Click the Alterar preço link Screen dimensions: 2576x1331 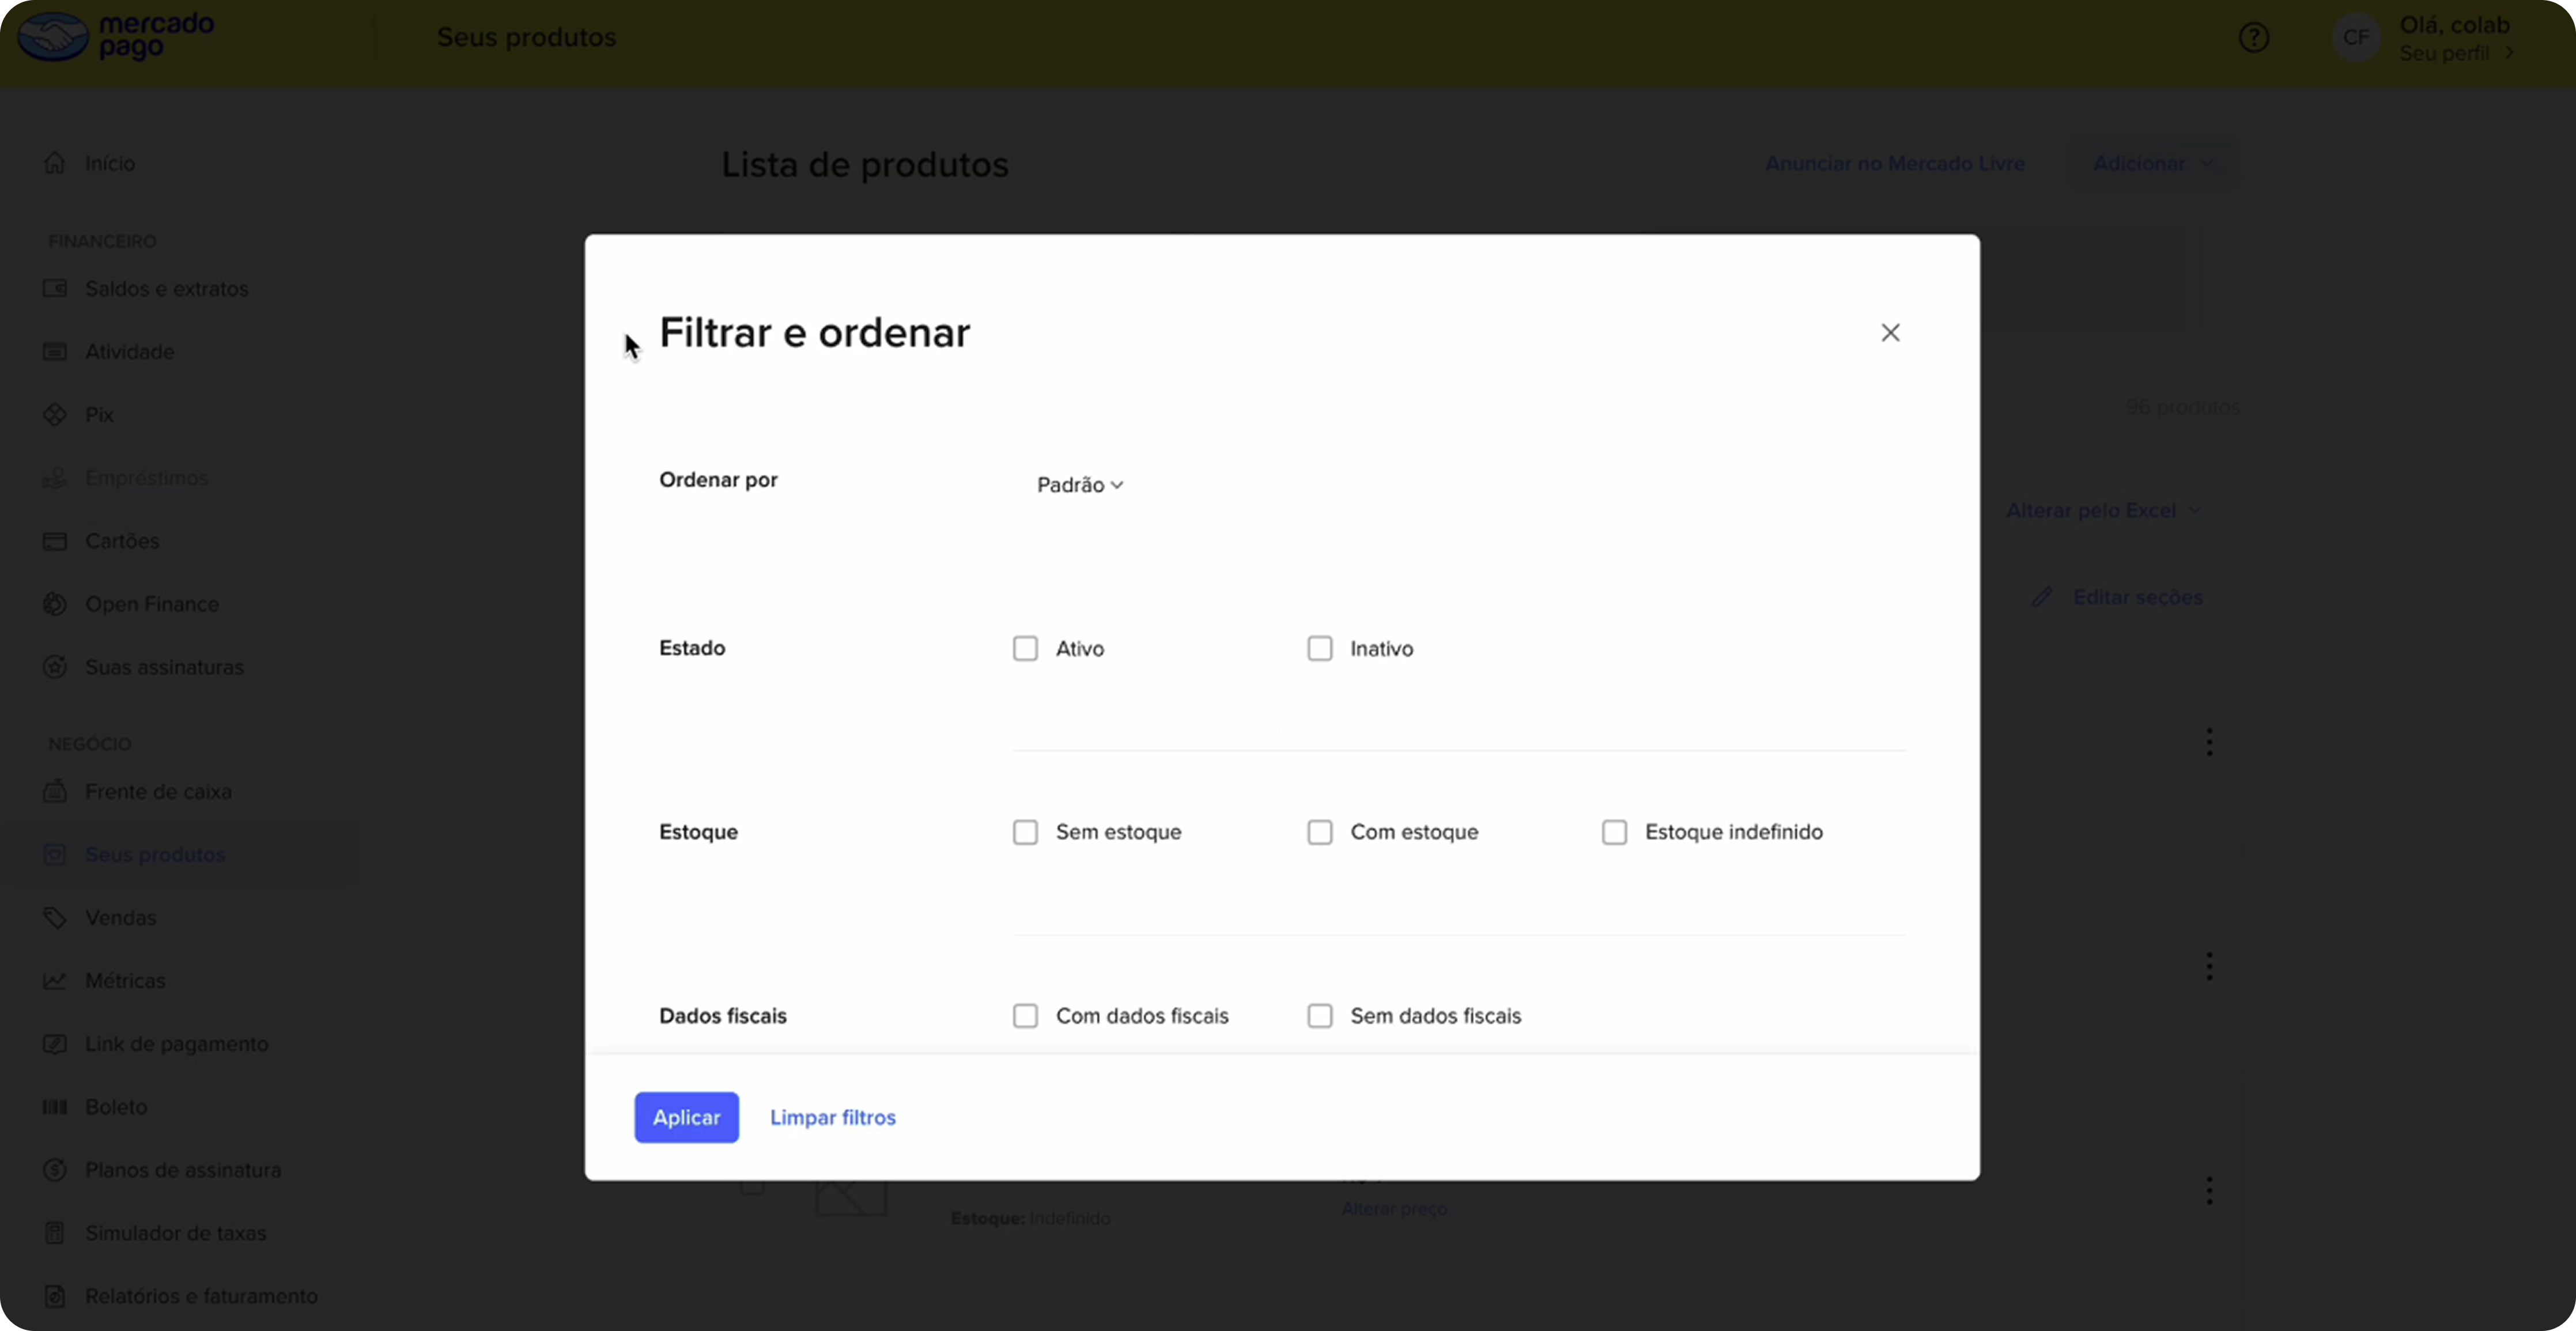(x=1394, y=1209)
